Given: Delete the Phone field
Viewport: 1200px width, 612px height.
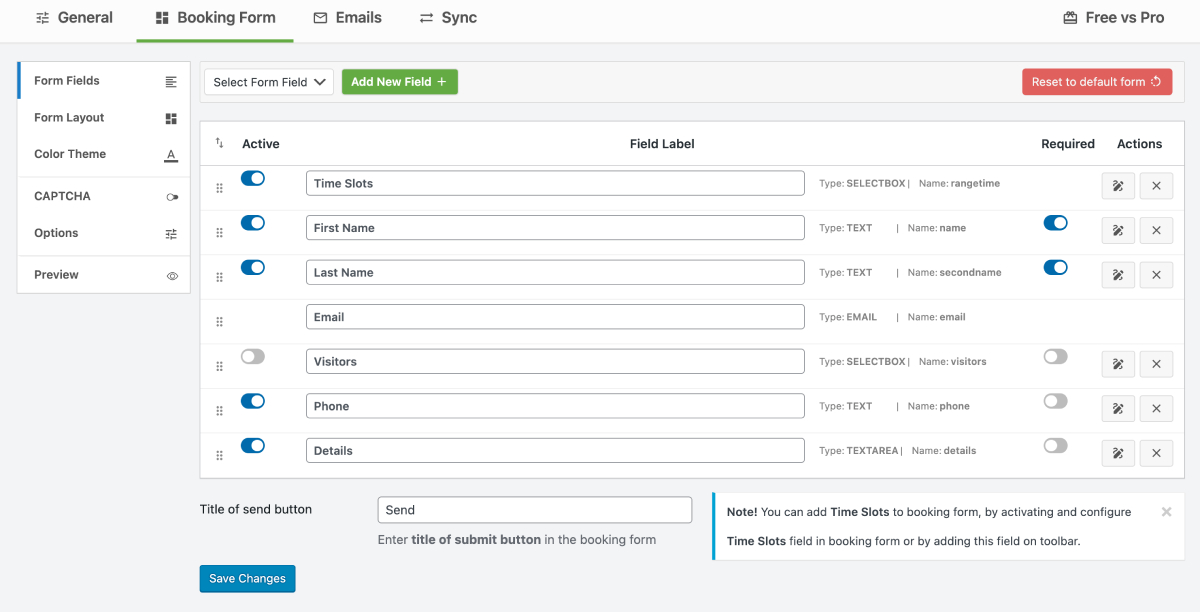Looking at the screenshot, I should [1156, 408].
